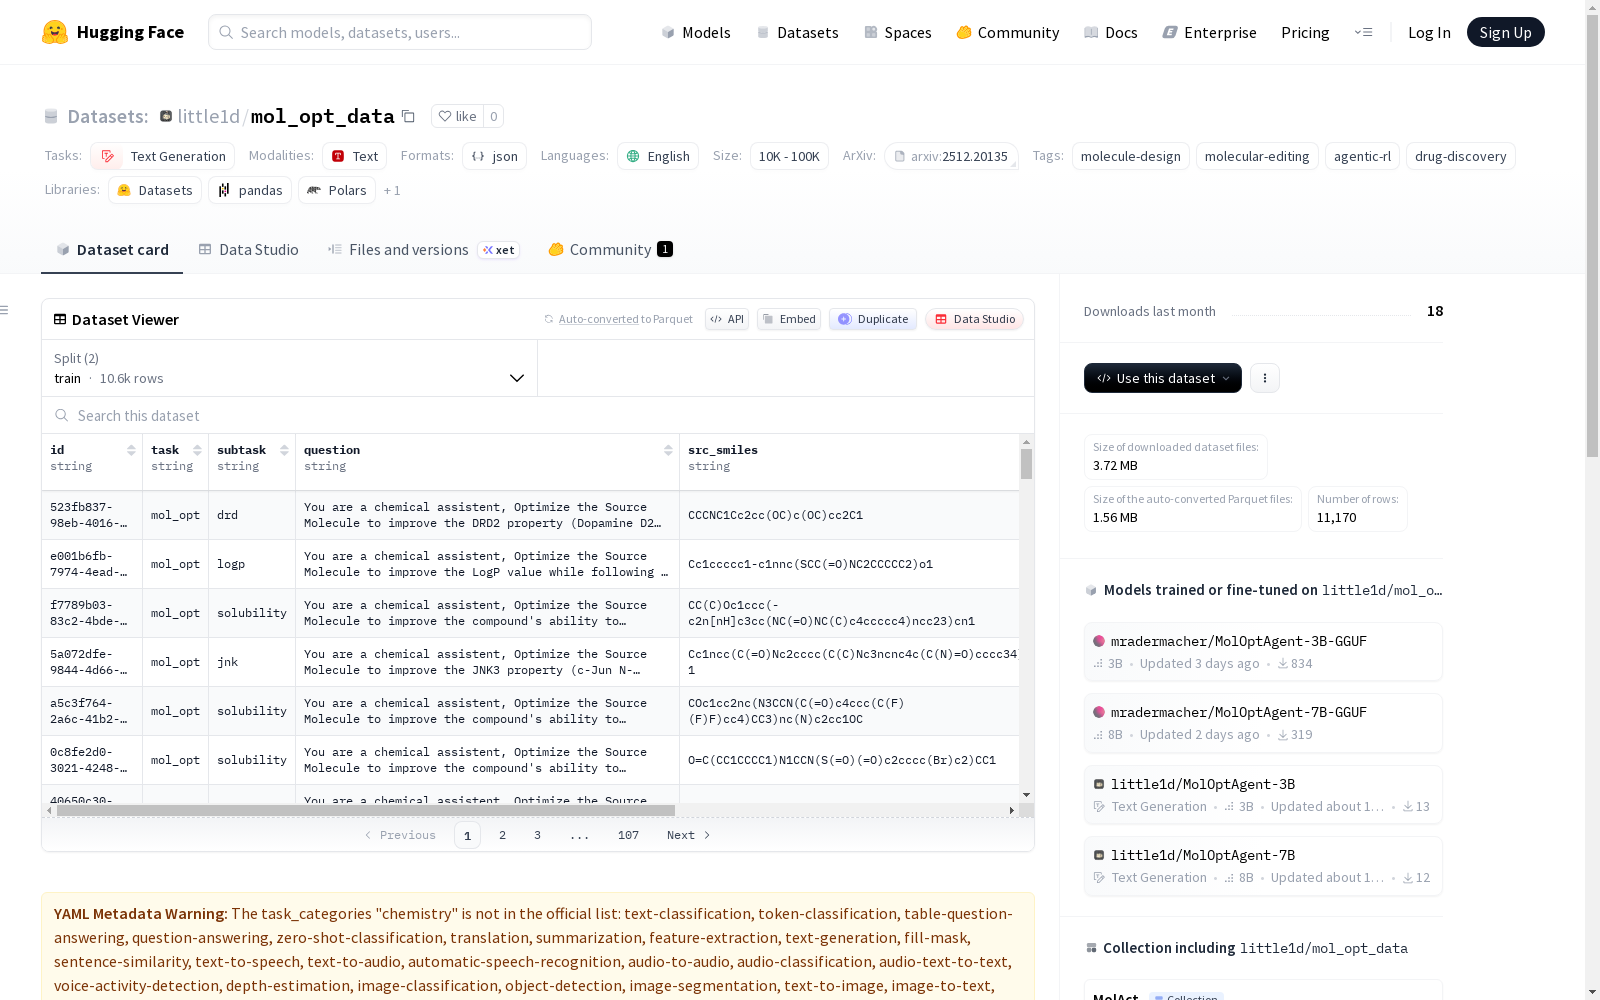The width and height of the screenshot is (1600, 1000).
Task: Click the left sidebar table-of-contents icon
Action: (x=4, y=310)
